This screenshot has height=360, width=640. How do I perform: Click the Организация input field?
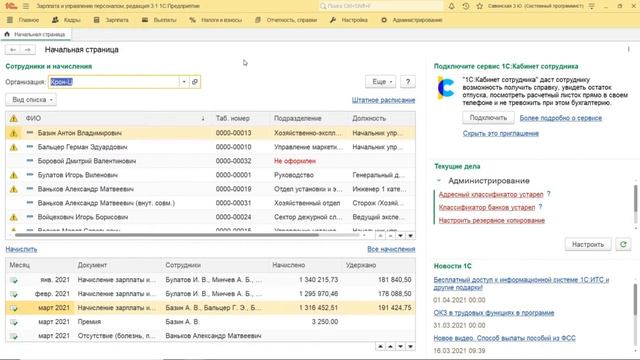pyautogui.click(x=114, y=82)
